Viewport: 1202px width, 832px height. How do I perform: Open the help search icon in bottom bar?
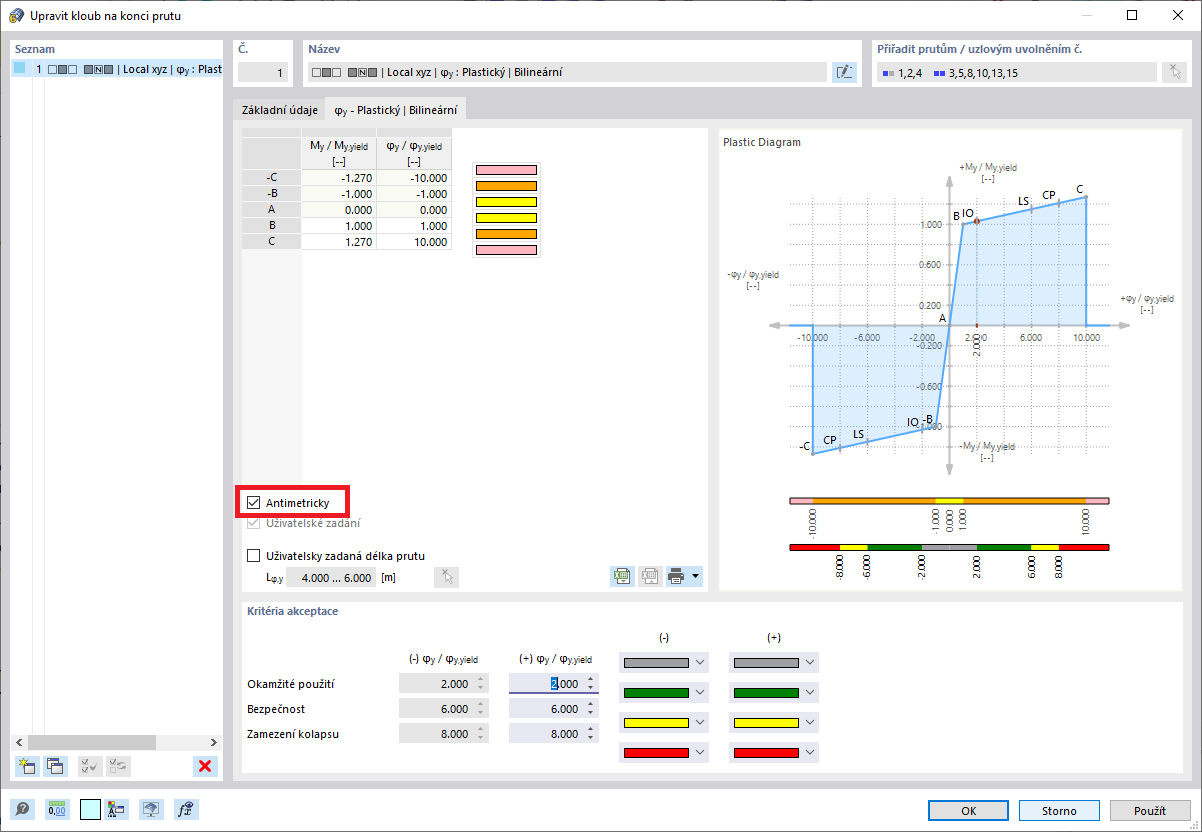[22, 810]
